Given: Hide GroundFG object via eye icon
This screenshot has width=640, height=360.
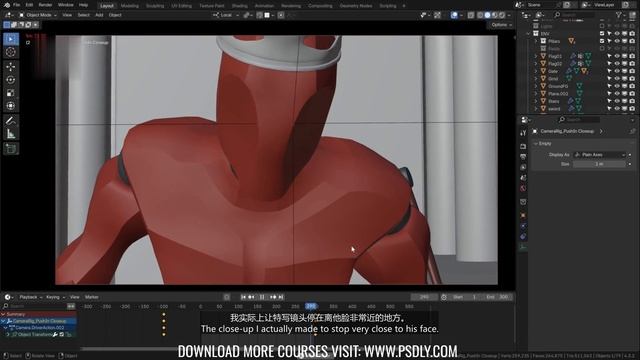Looking at the screenshot, I should (x=617, y=86).
